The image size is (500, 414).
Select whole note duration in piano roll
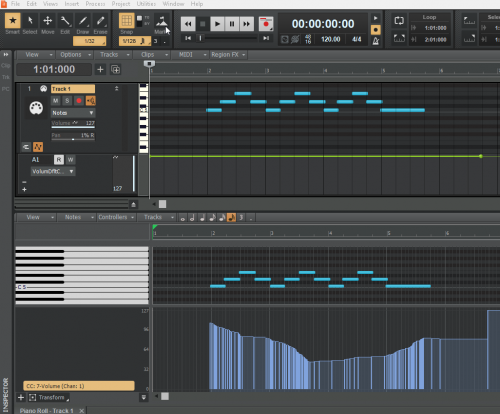(x=182, y=218)
